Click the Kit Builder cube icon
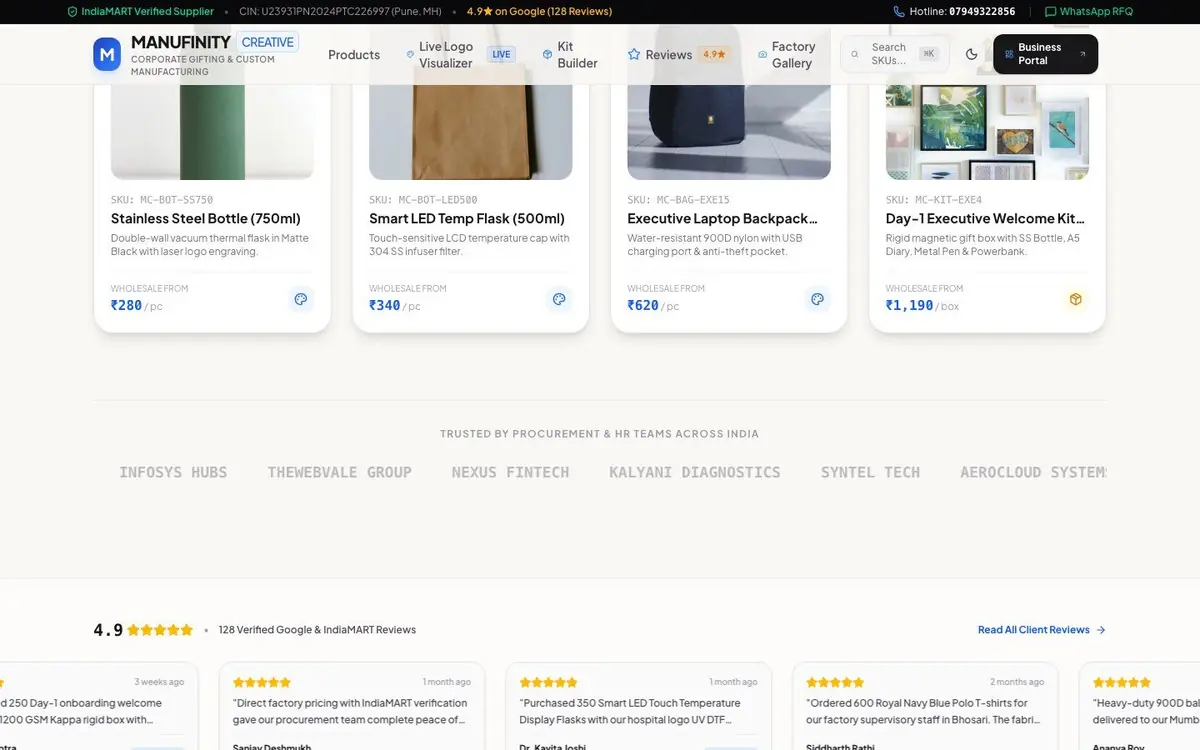The image size is (1200, 750). pyautogui.click(x=547, y=55)
